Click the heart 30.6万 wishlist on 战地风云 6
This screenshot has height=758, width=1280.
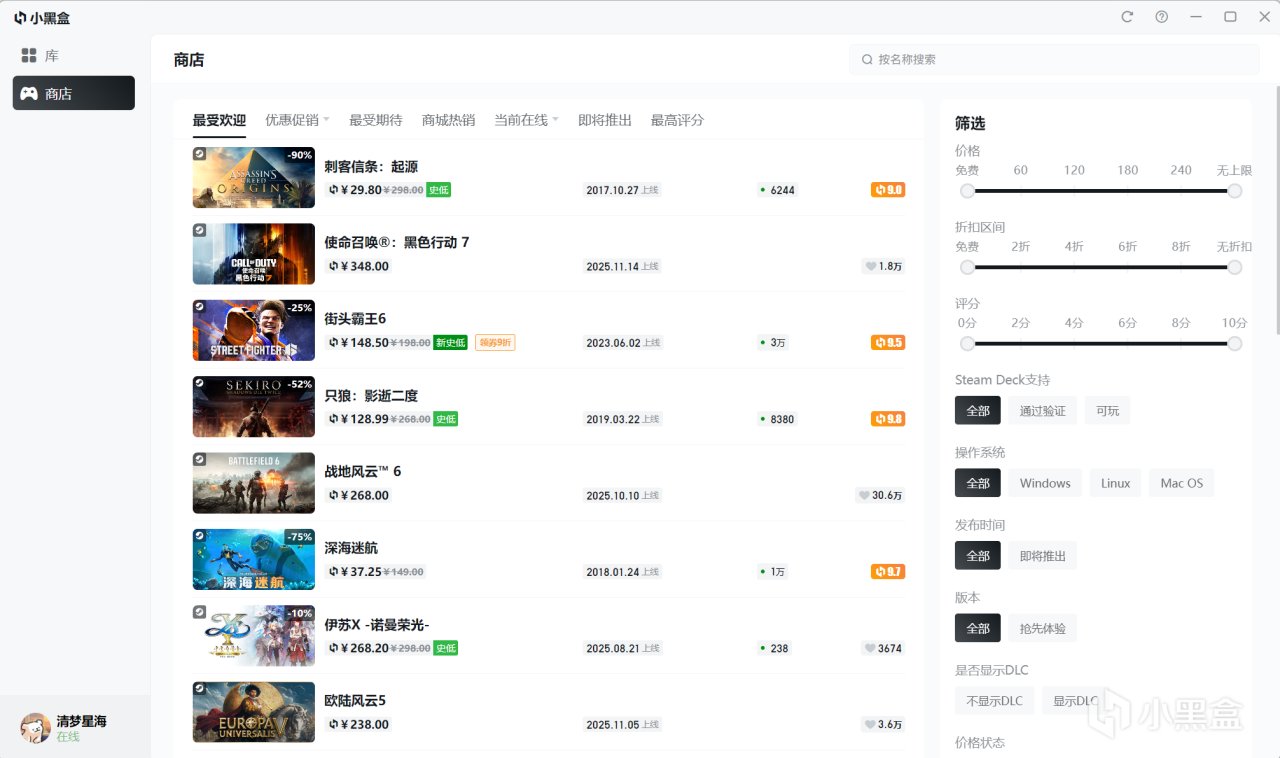coord(880,495)
